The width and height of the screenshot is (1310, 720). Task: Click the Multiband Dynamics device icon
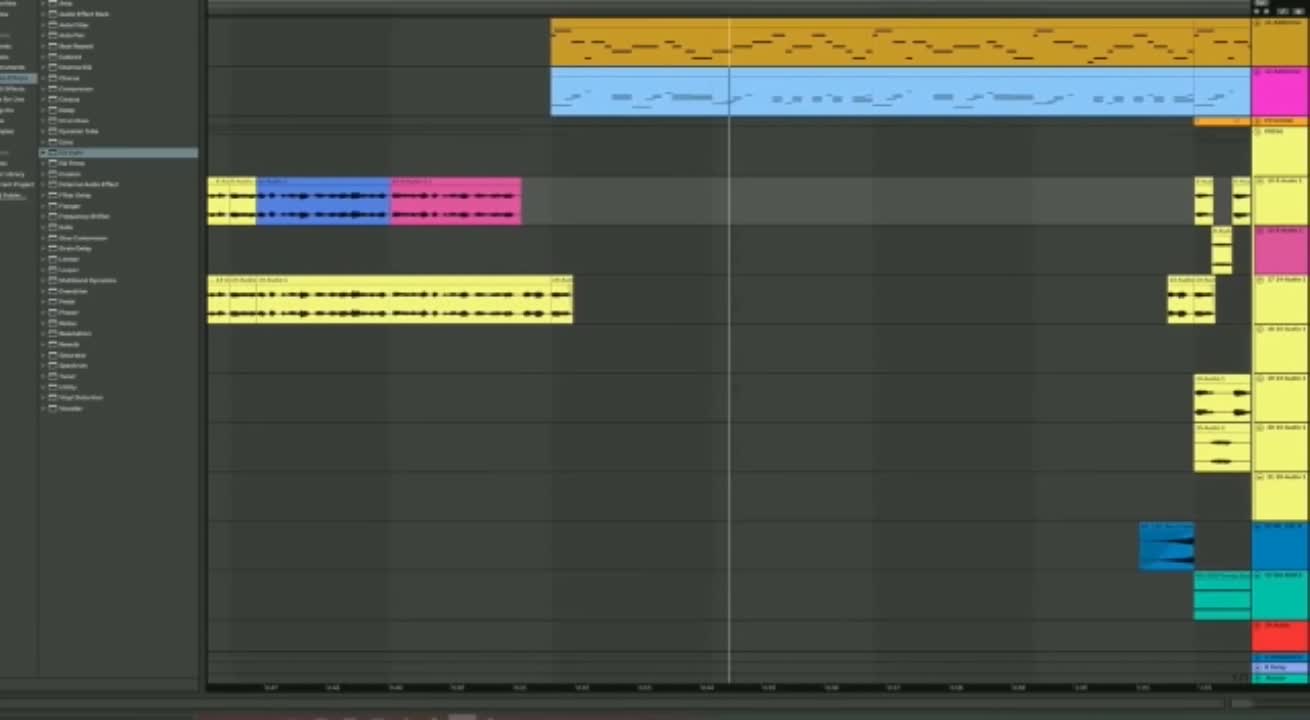53,280
